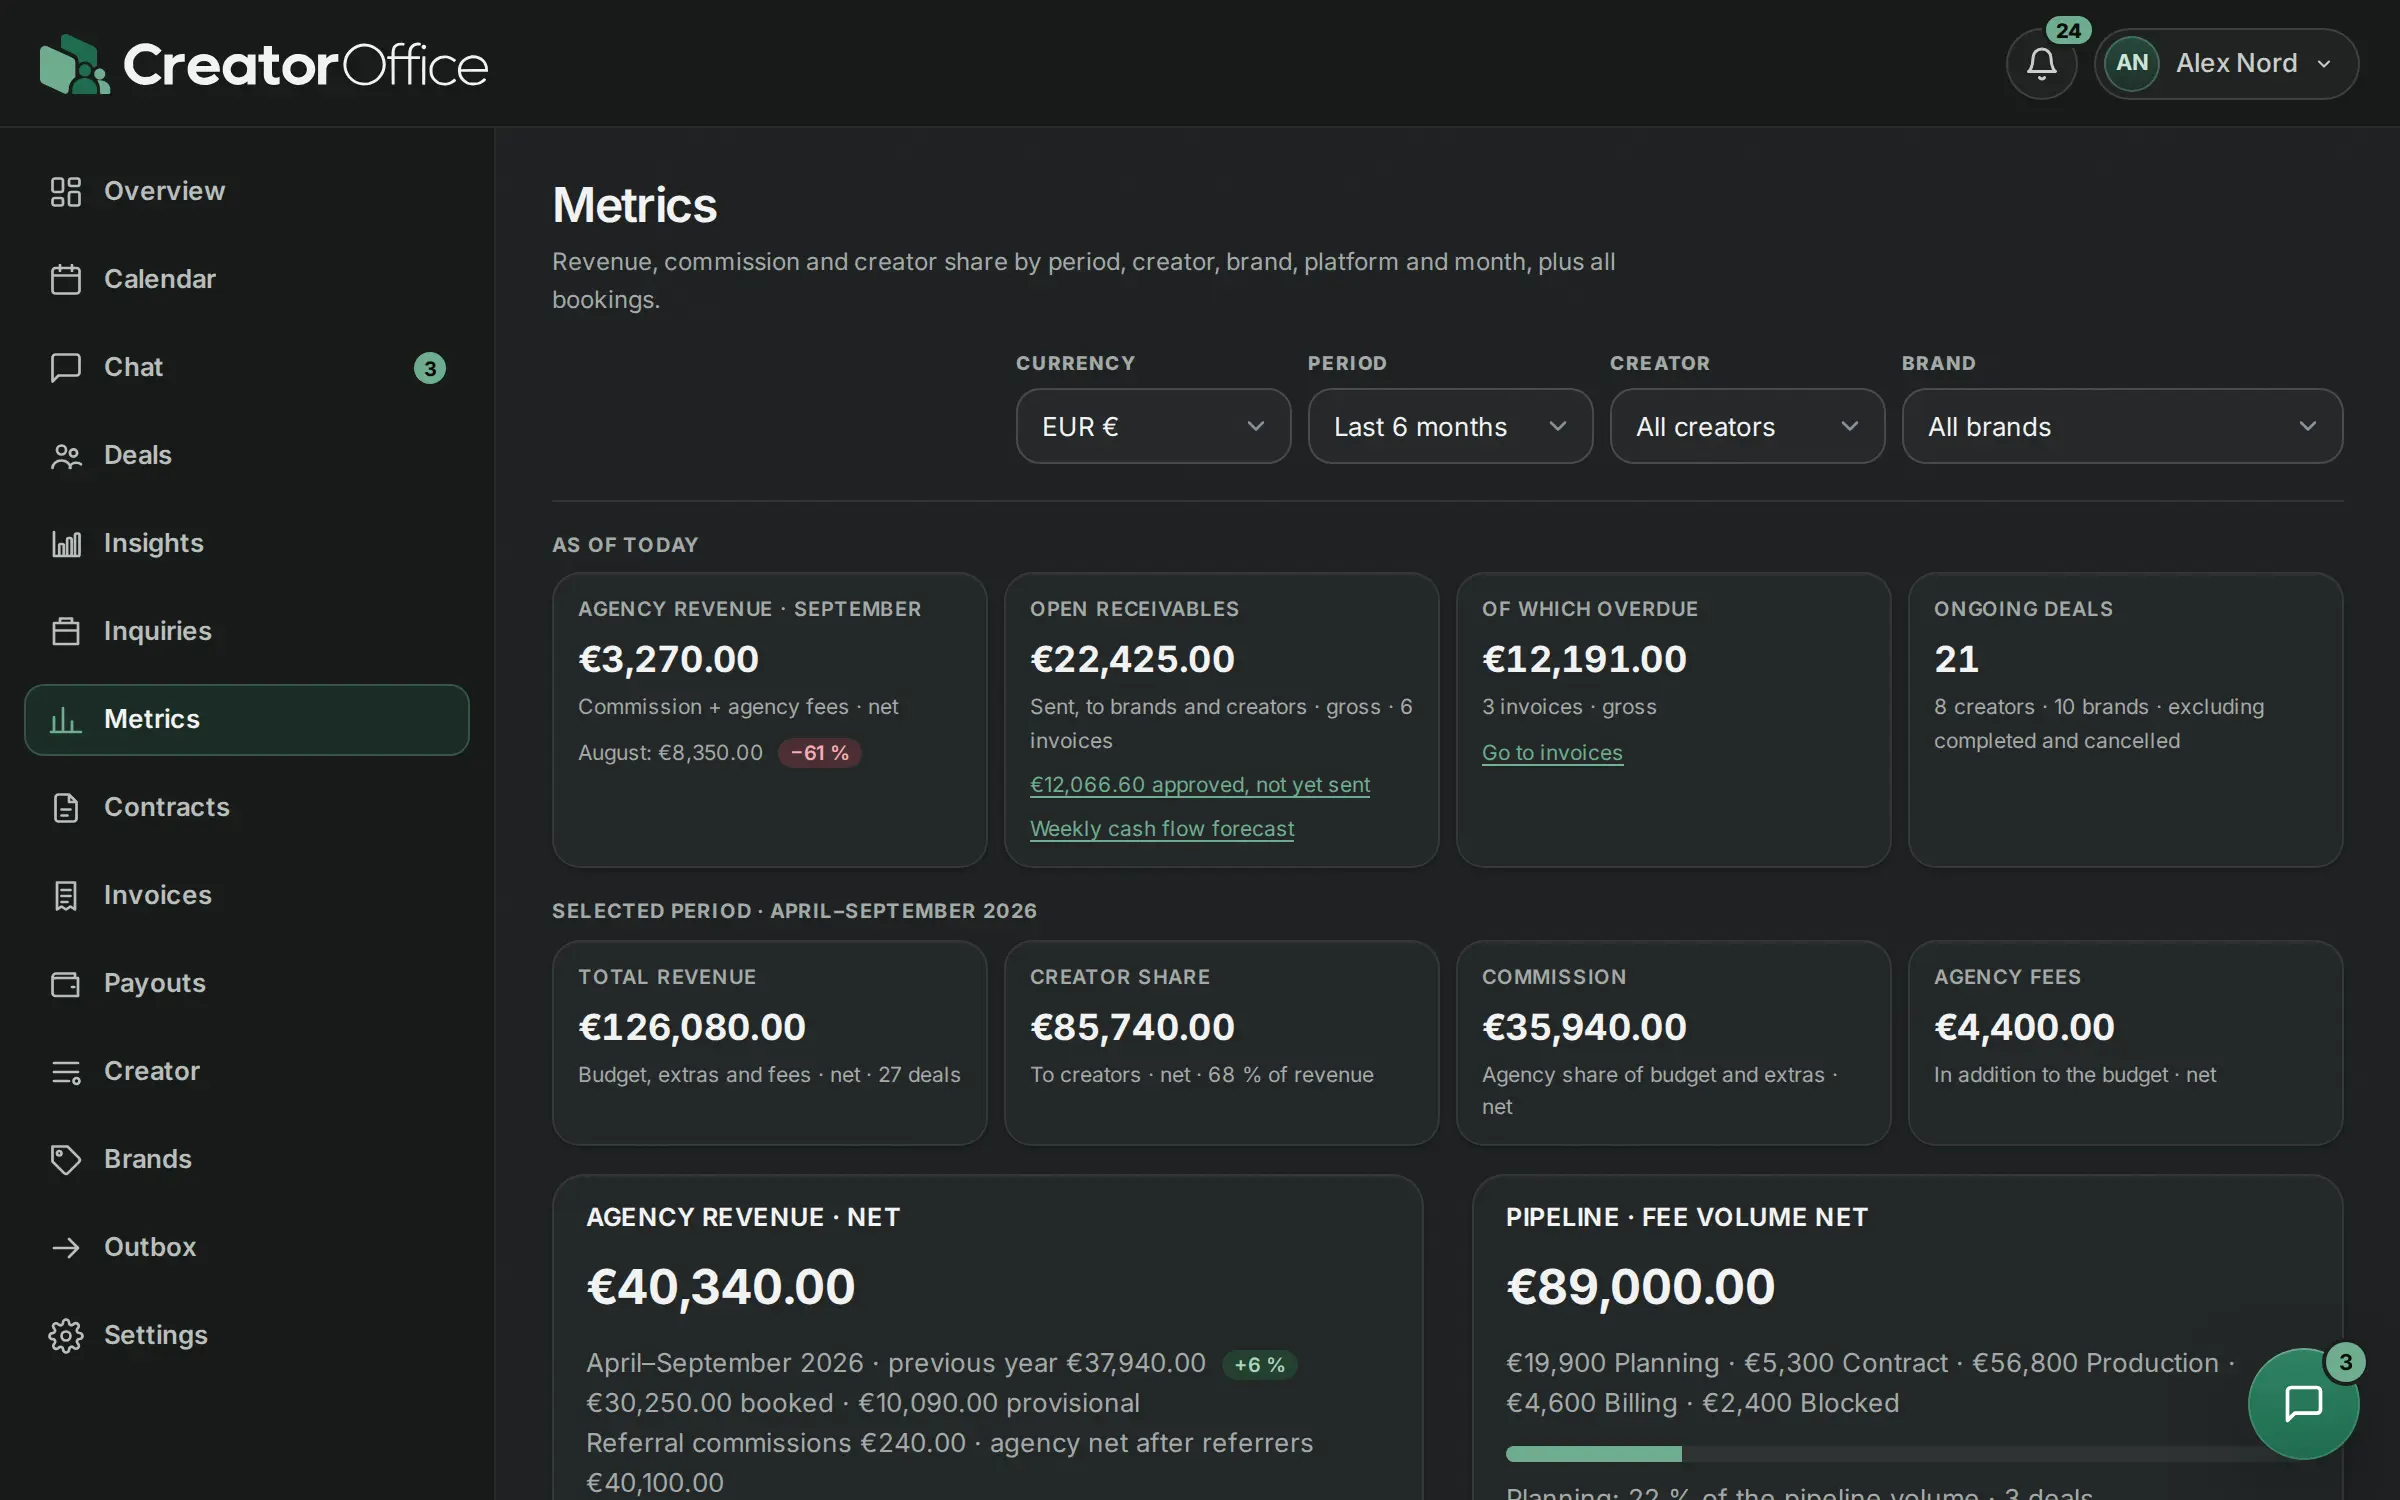This screenshot has width=2400, height=1500.
Task: Click the Creator list icon
Action: (66, 1071)
